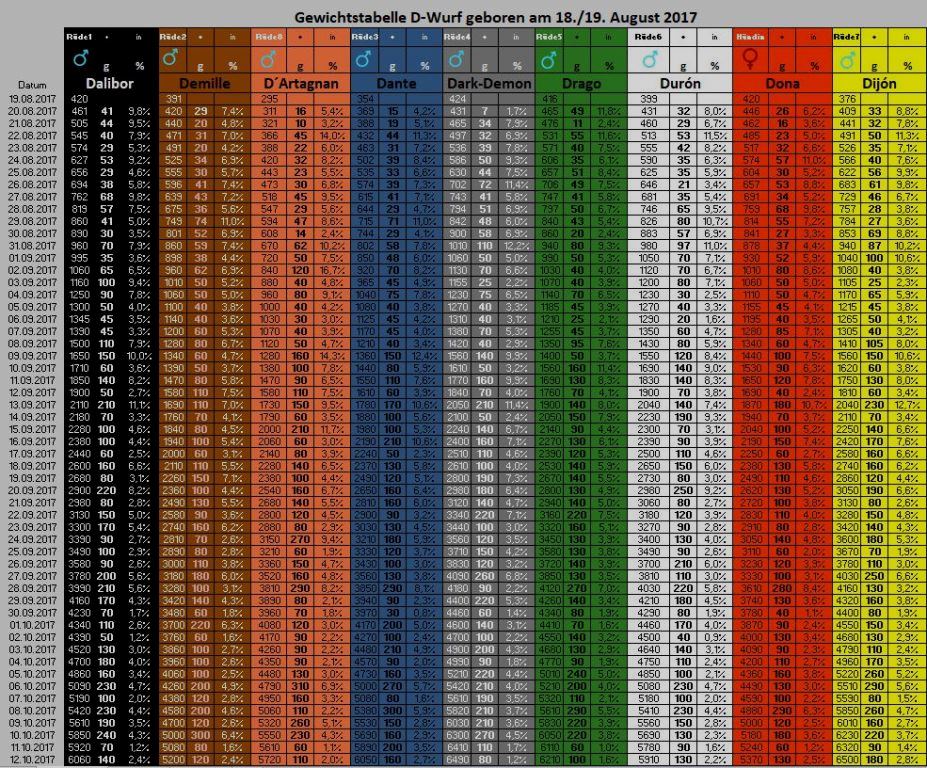Click the 'Durón' name header
Screen dimensions: 927x768
pos(680,83)
